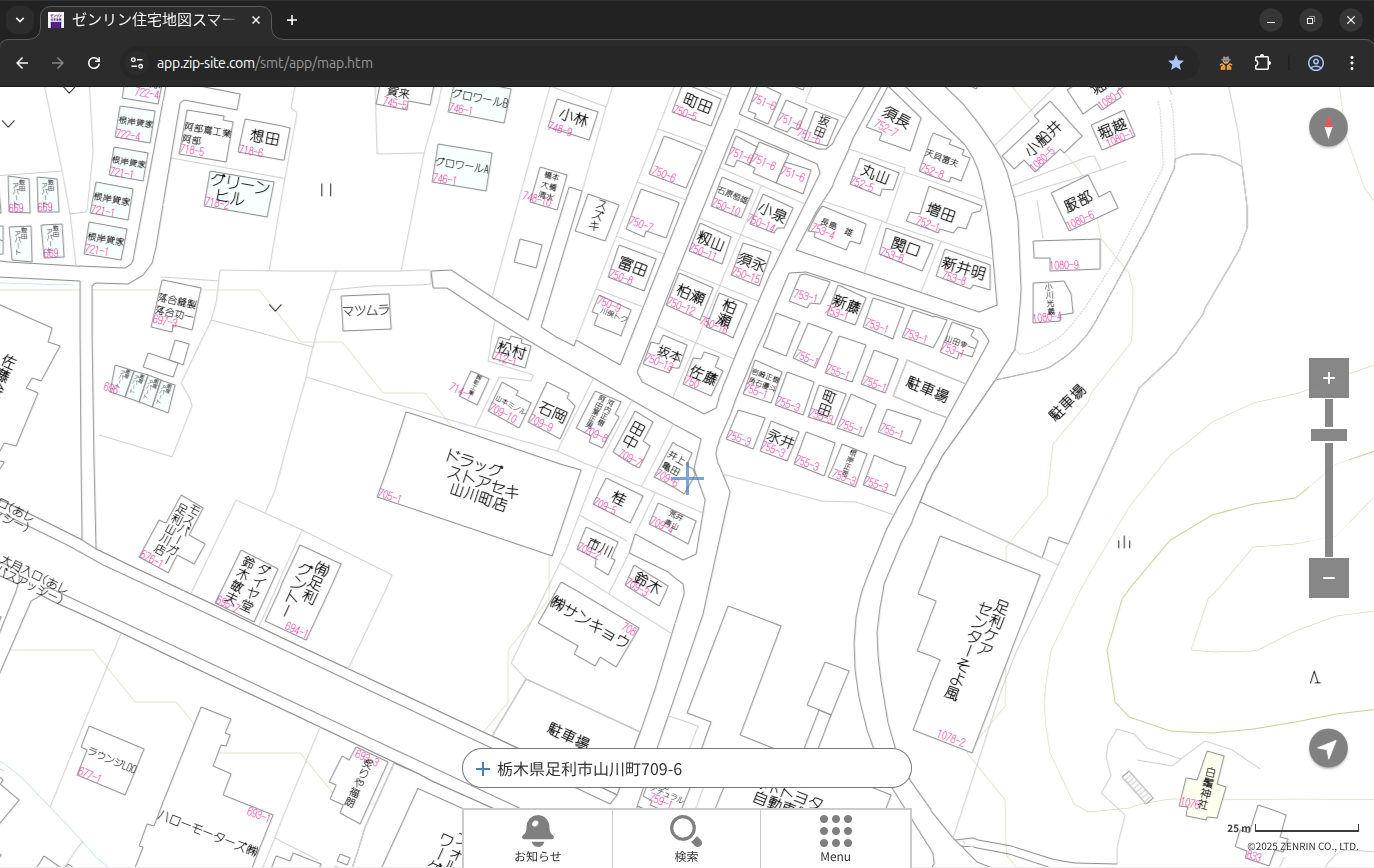Click the 栃木県足利市山川町709-6 address box
Image resolution: width=1374 pixels, height=868 pixels.
point(686,769)
